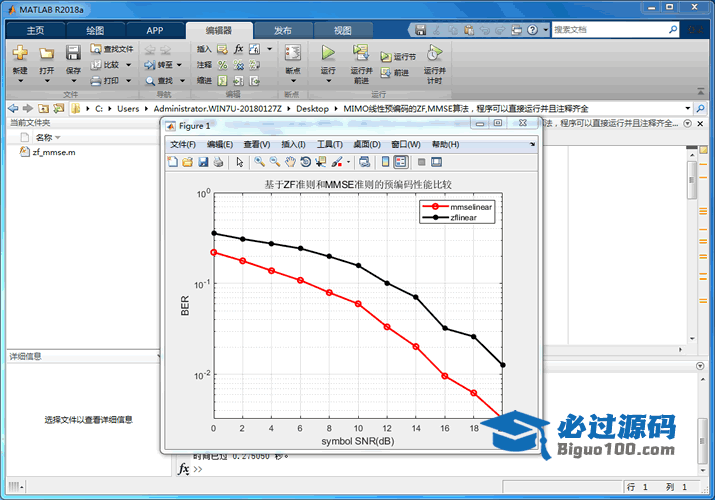Switch to the 主页 (Home) tab
This screenshot has width=715, height=500.
(36, 31)
